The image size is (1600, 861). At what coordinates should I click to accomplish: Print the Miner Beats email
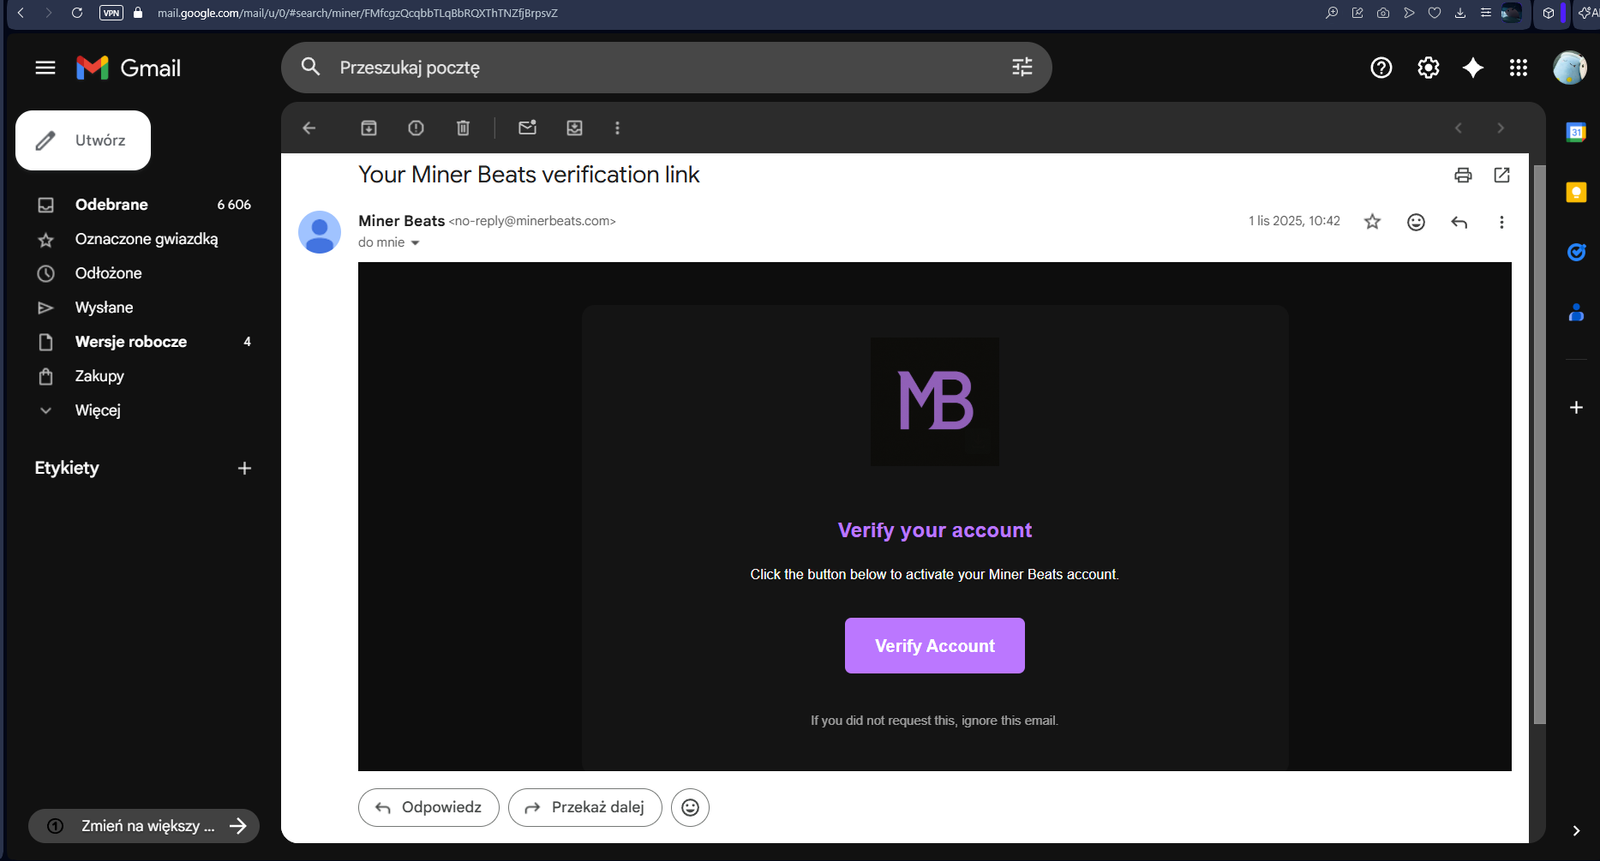click(x=1463, y=175)
